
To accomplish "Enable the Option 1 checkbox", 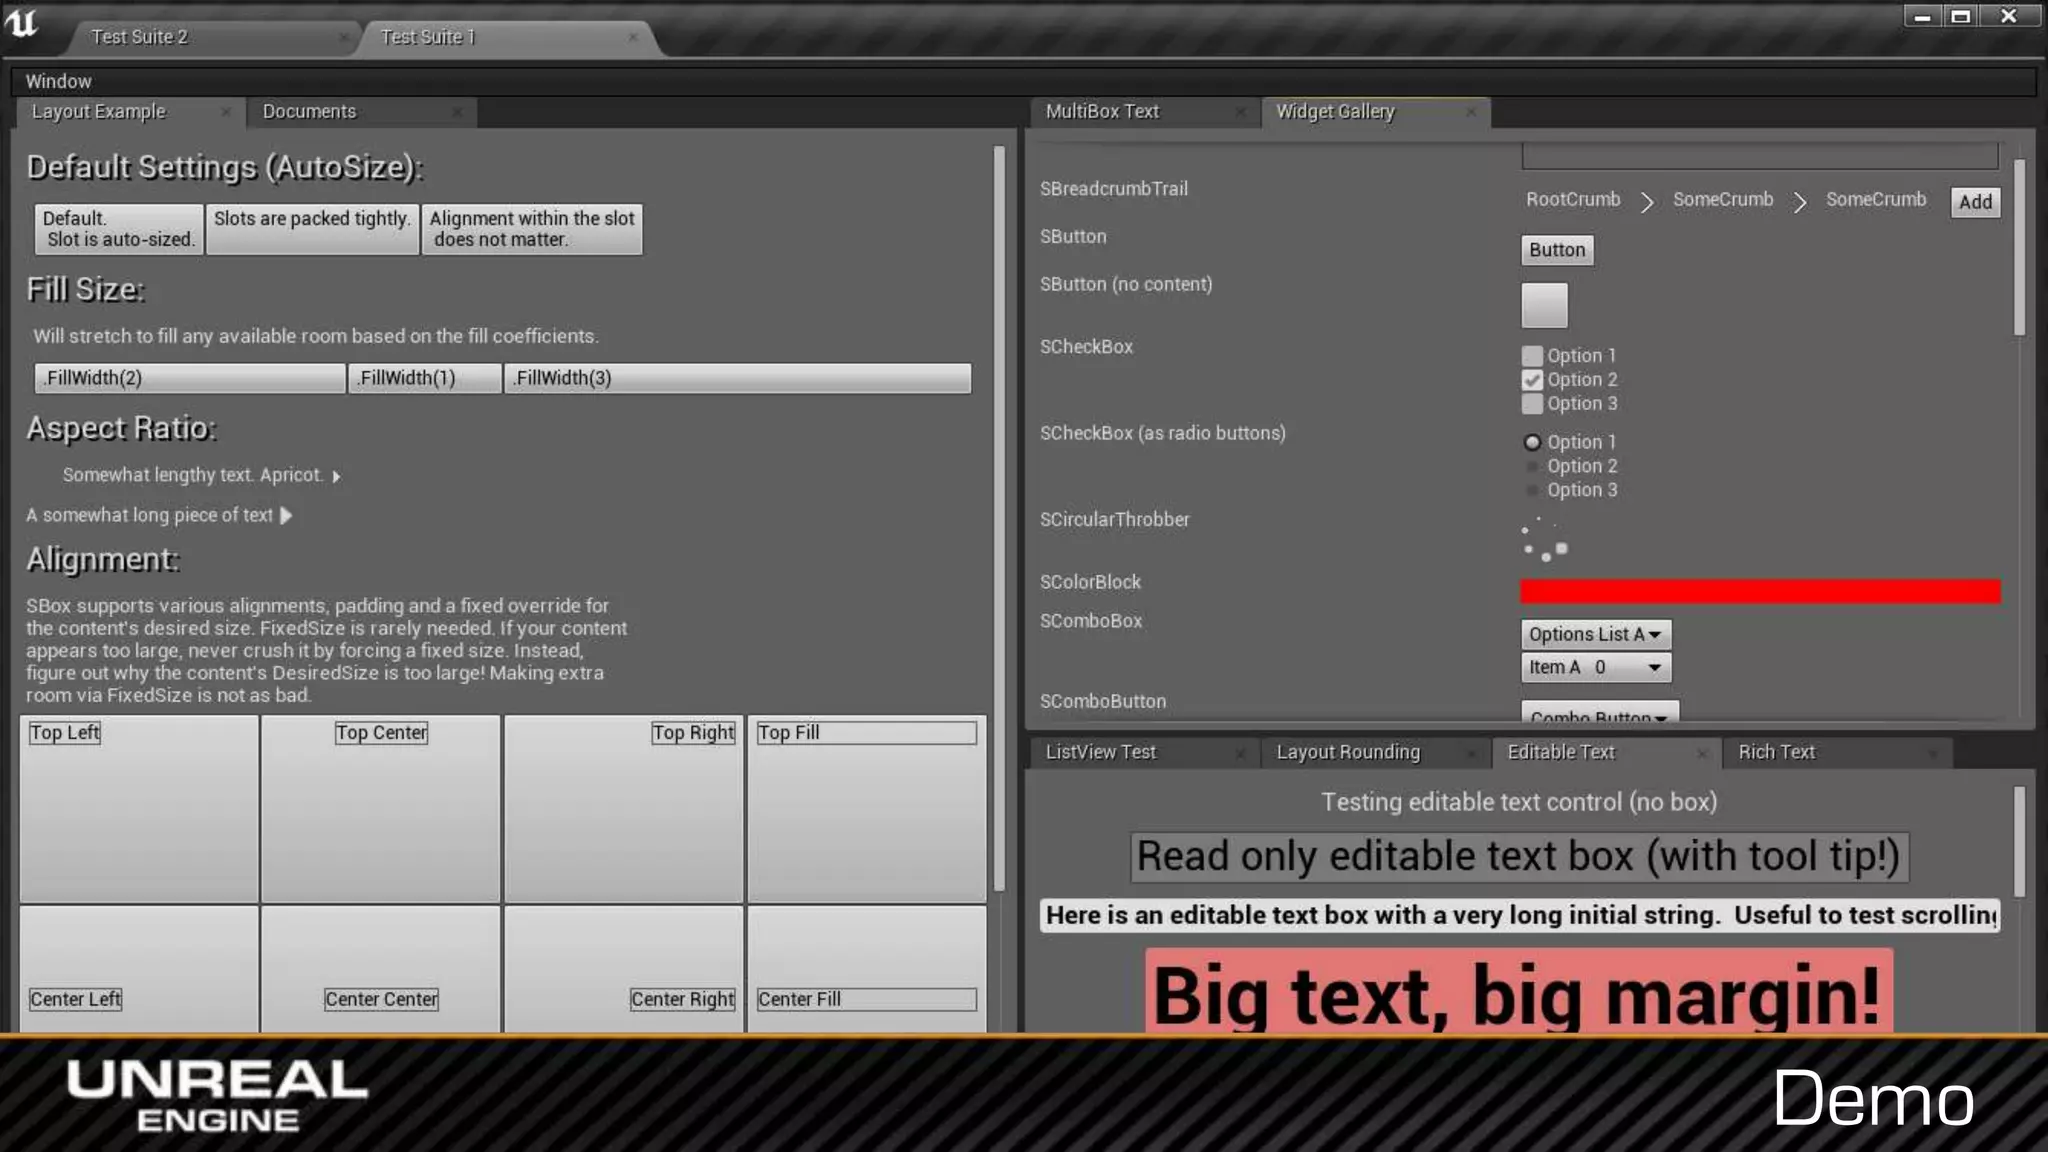I will [x=1532, y=356].
